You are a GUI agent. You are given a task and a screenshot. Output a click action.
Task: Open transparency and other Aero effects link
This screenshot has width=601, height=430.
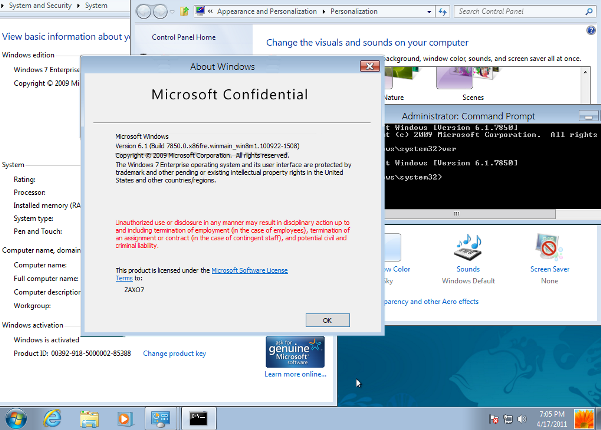click(432, 302)
